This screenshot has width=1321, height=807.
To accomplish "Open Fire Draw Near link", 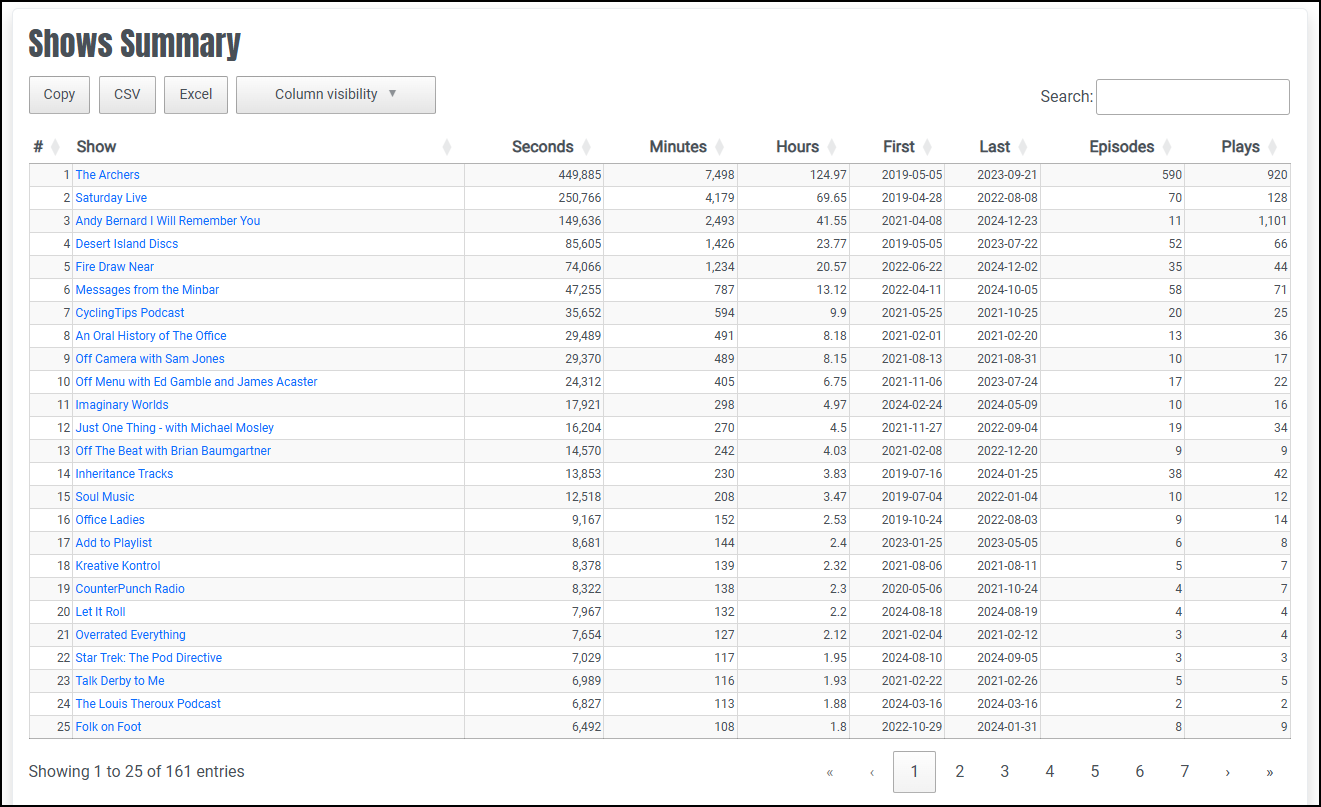I will pyautogui.click(x=115, y=267).
